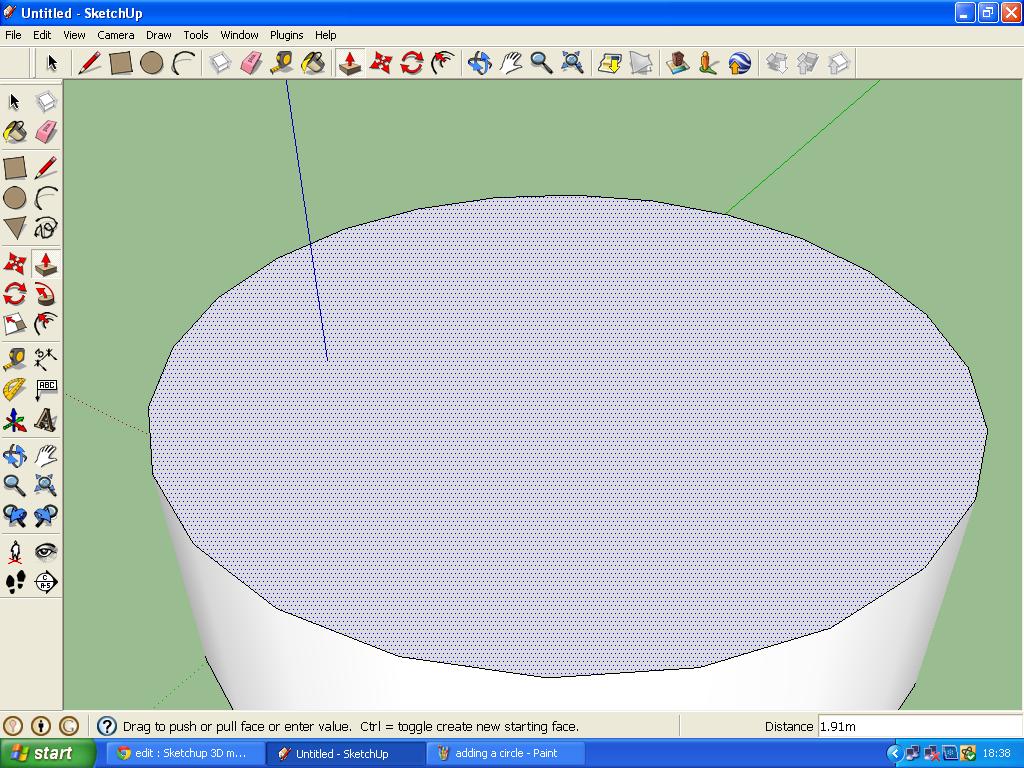Screen dimensions: 1024x768
Task: Click the Get Models toolbar icon
Action: tap(776, 63)
